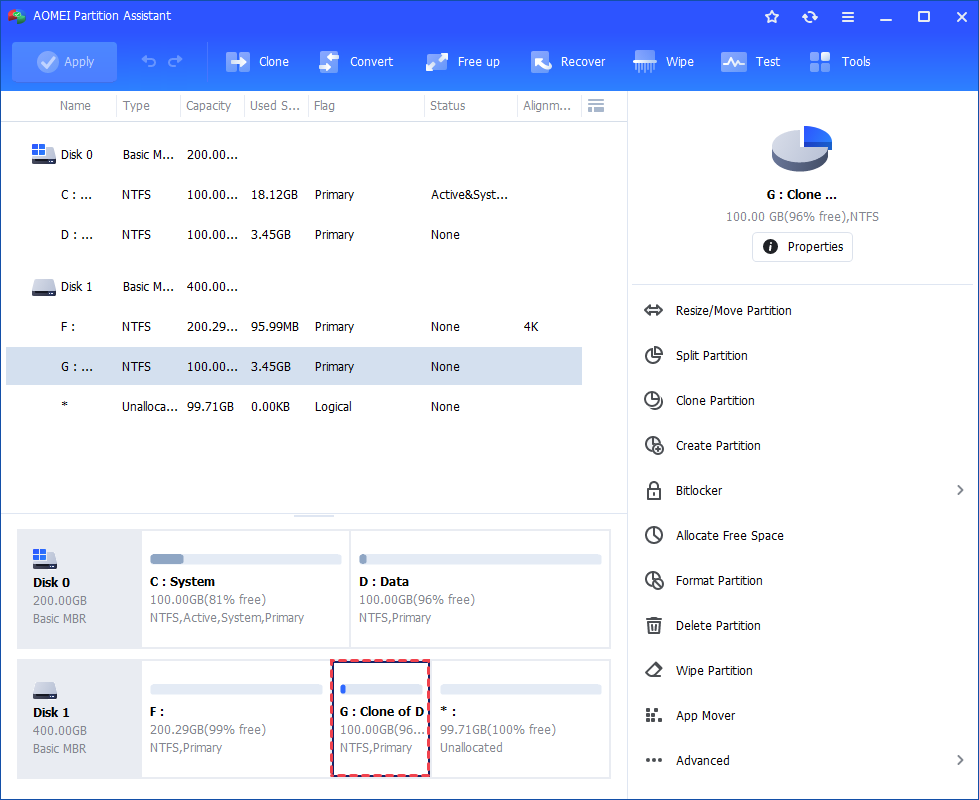Click the F: partition usage bar
Screen dimensions: 979x800
(236, 689)
